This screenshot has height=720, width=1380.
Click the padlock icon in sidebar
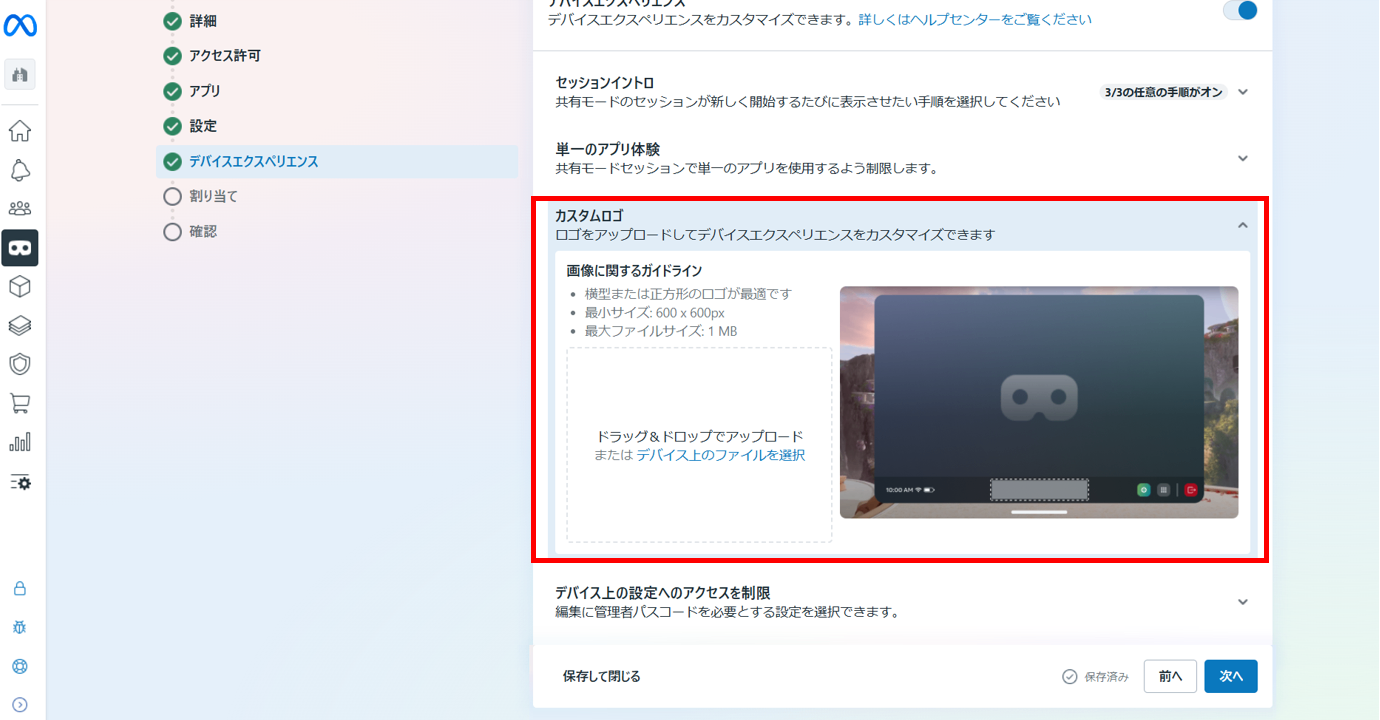20,589
